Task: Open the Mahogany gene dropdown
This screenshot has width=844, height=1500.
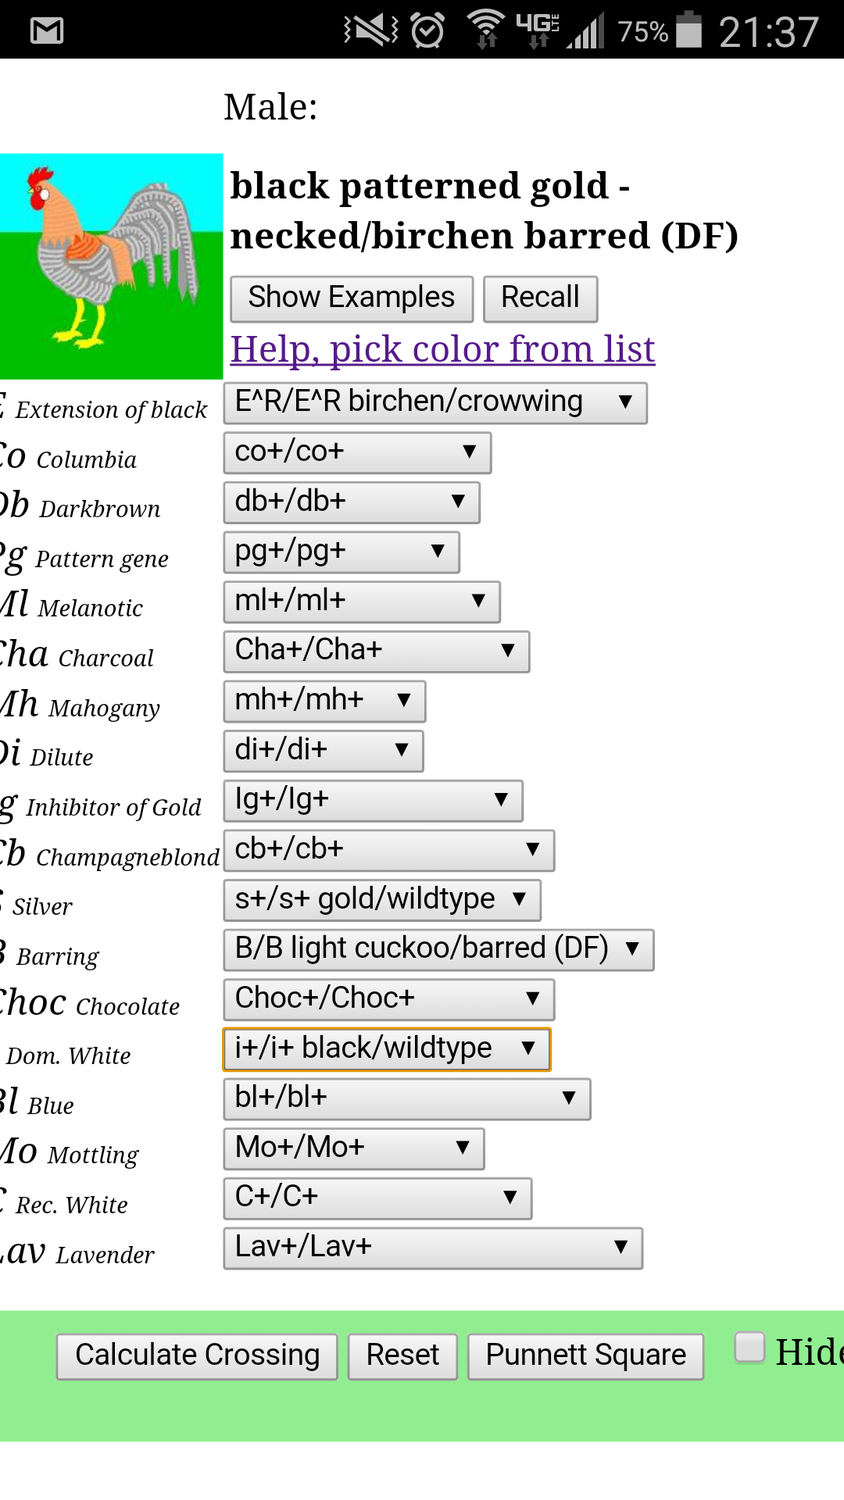Action: point(324,700)
